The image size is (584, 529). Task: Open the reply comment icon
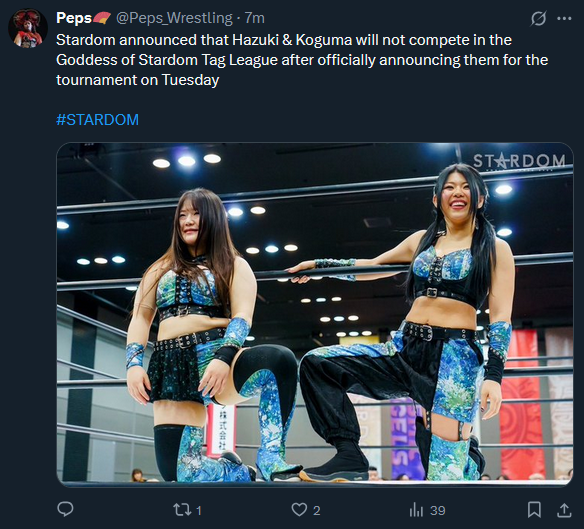point(65,509)
